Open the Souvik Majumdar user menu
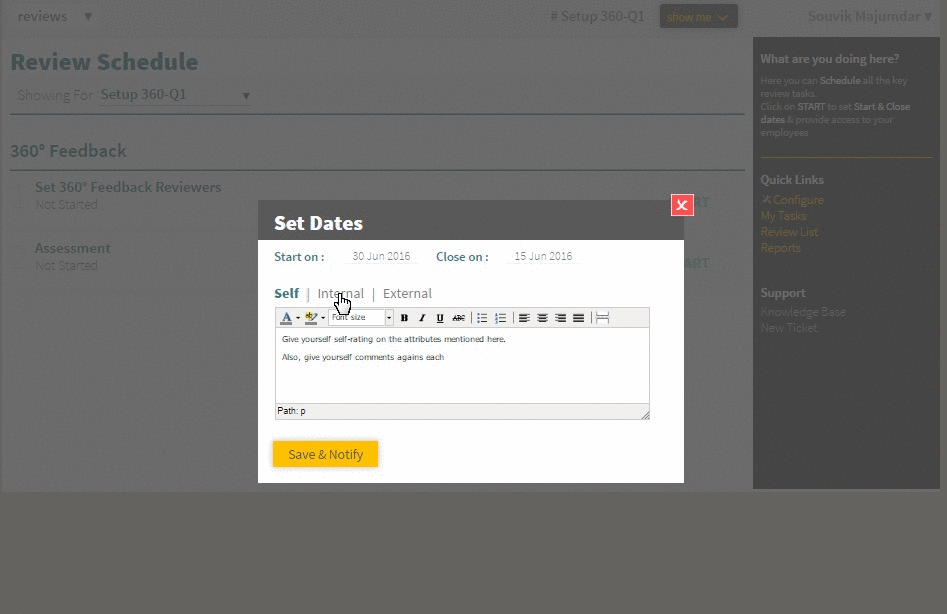The height and width of the screenshot is (614, 947). click(870, 16)
